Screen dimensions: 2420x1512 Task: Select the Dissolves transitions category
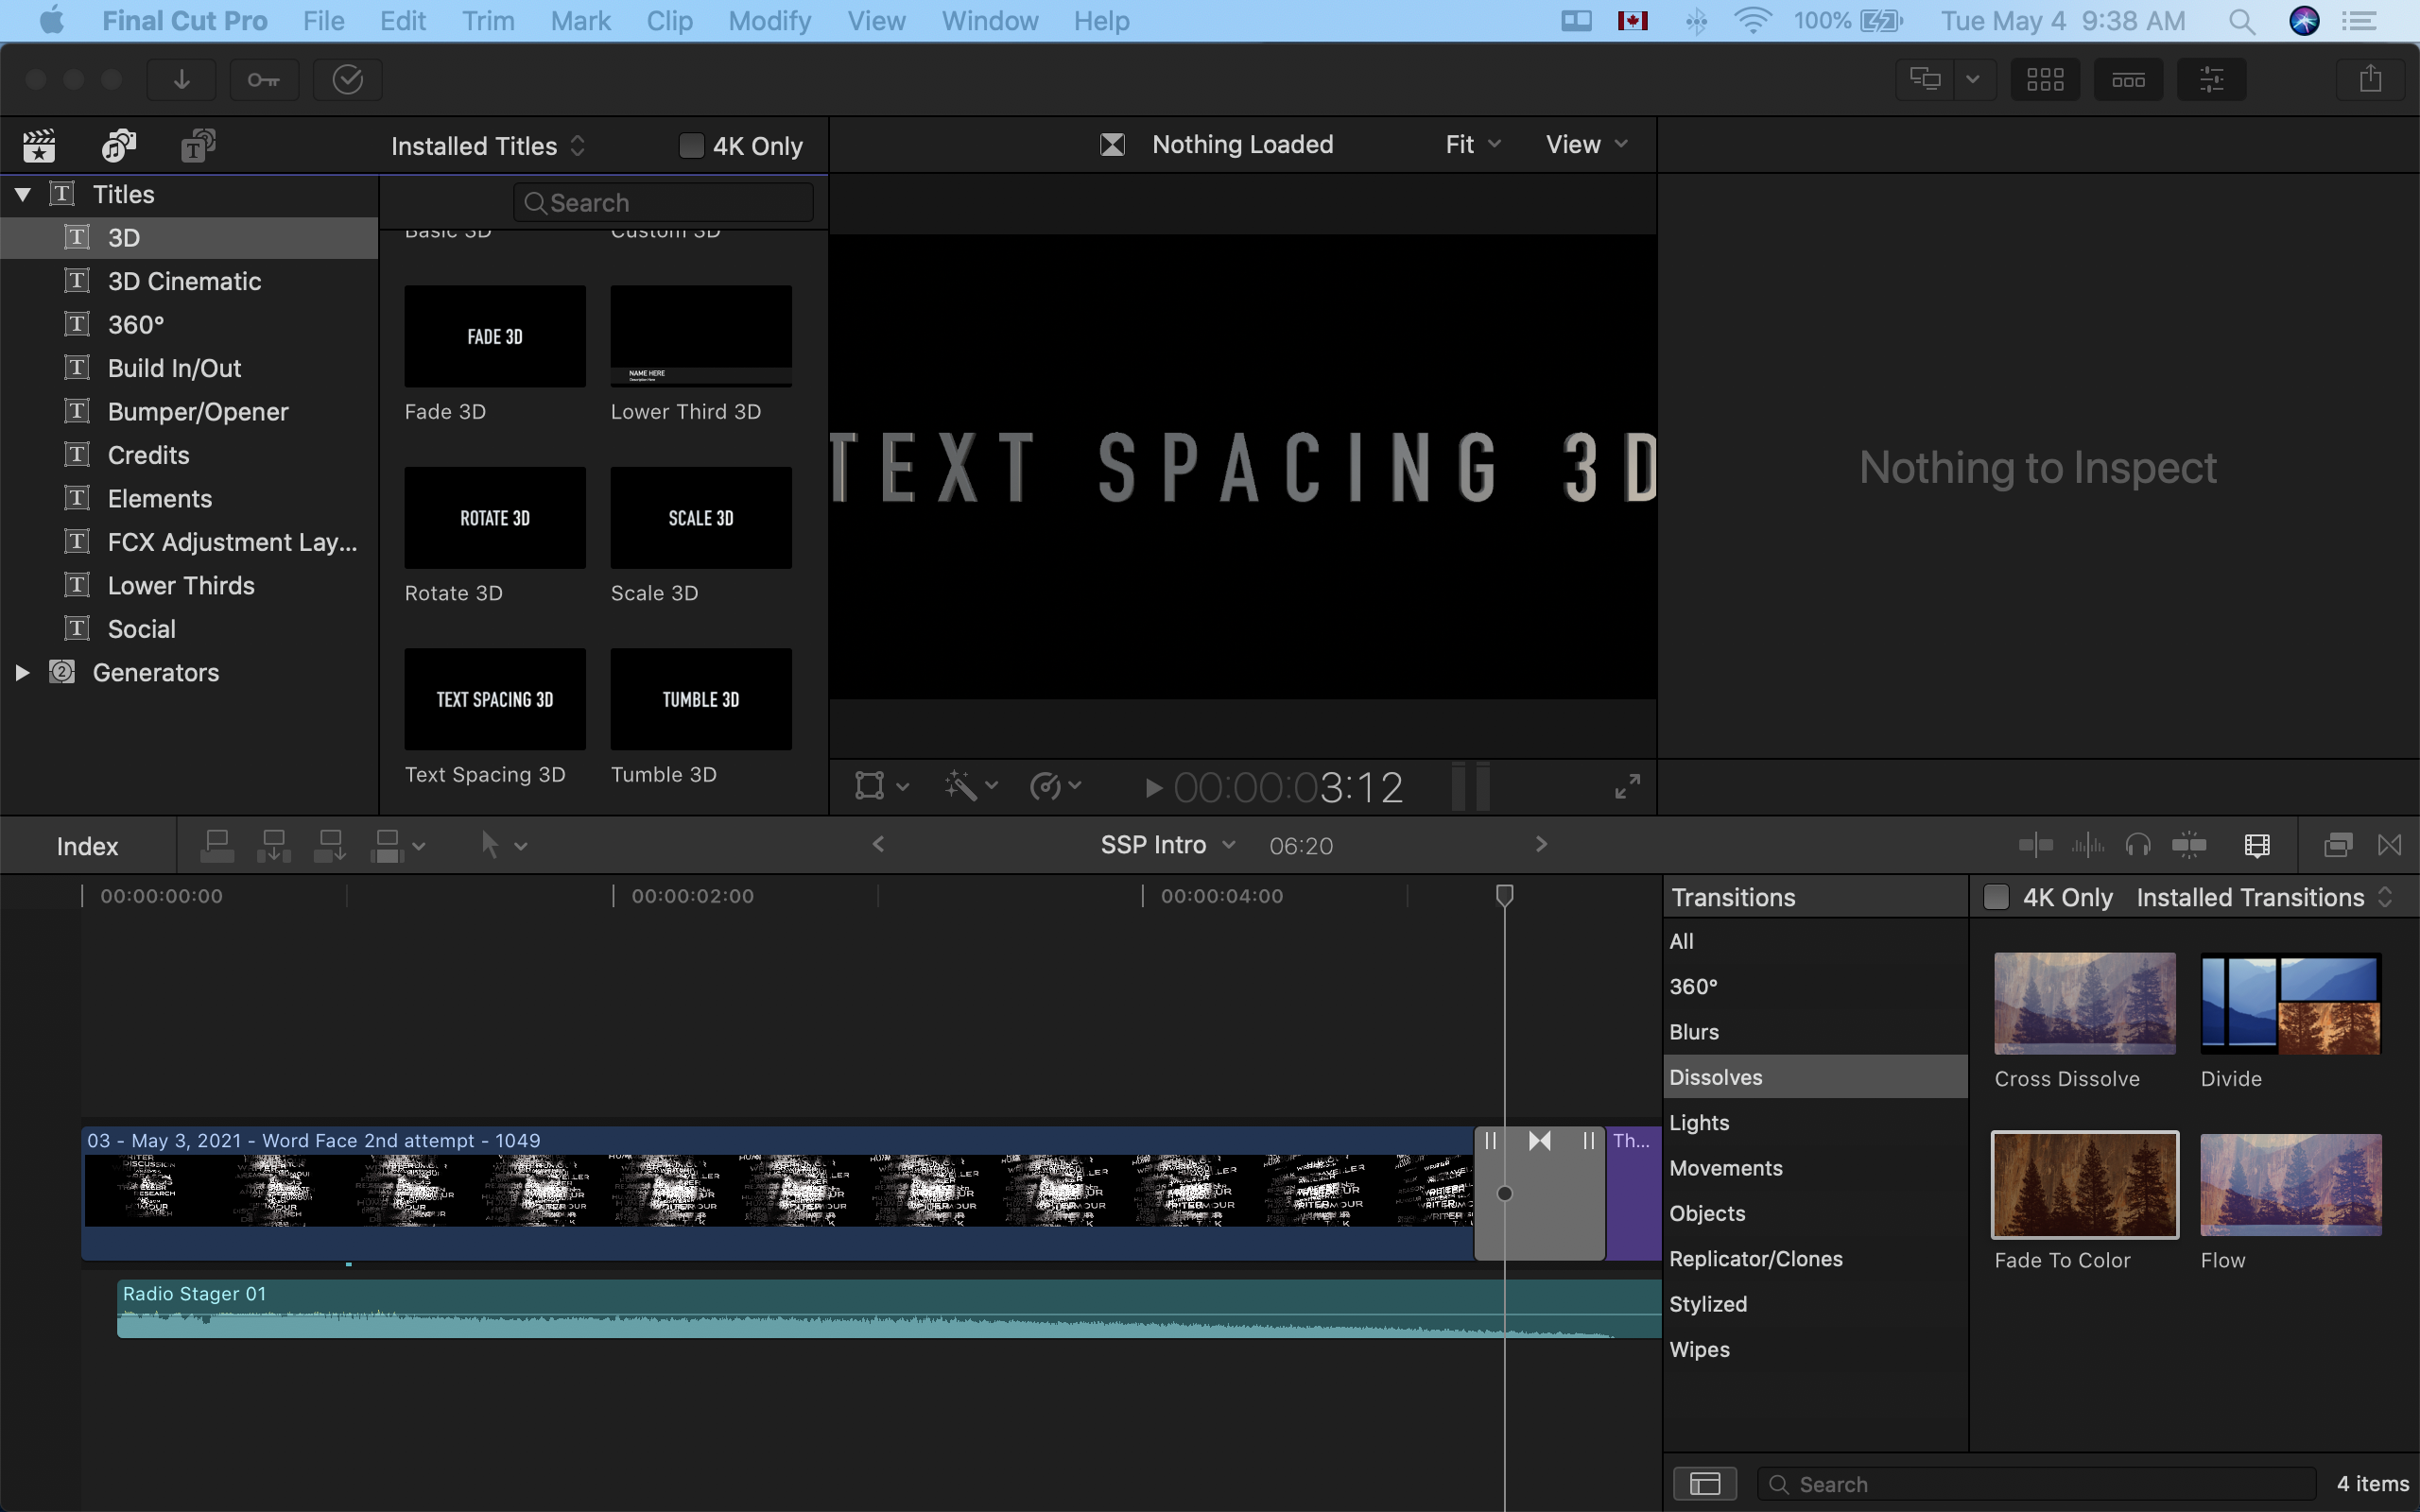pyautogui.click(x=1815, y=1077)
